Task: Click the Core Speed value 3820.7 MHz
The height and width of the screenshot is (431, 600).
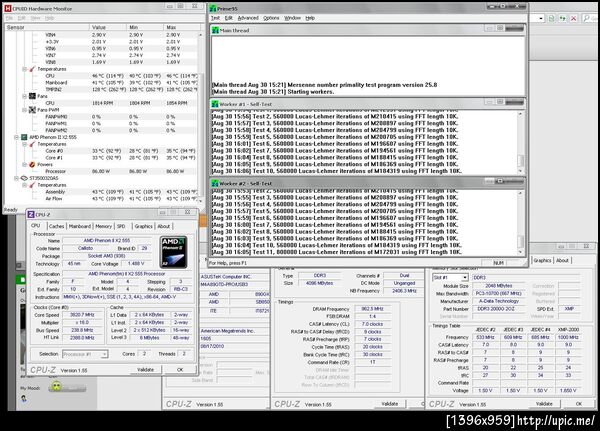Action: click(x=83, y=315)
